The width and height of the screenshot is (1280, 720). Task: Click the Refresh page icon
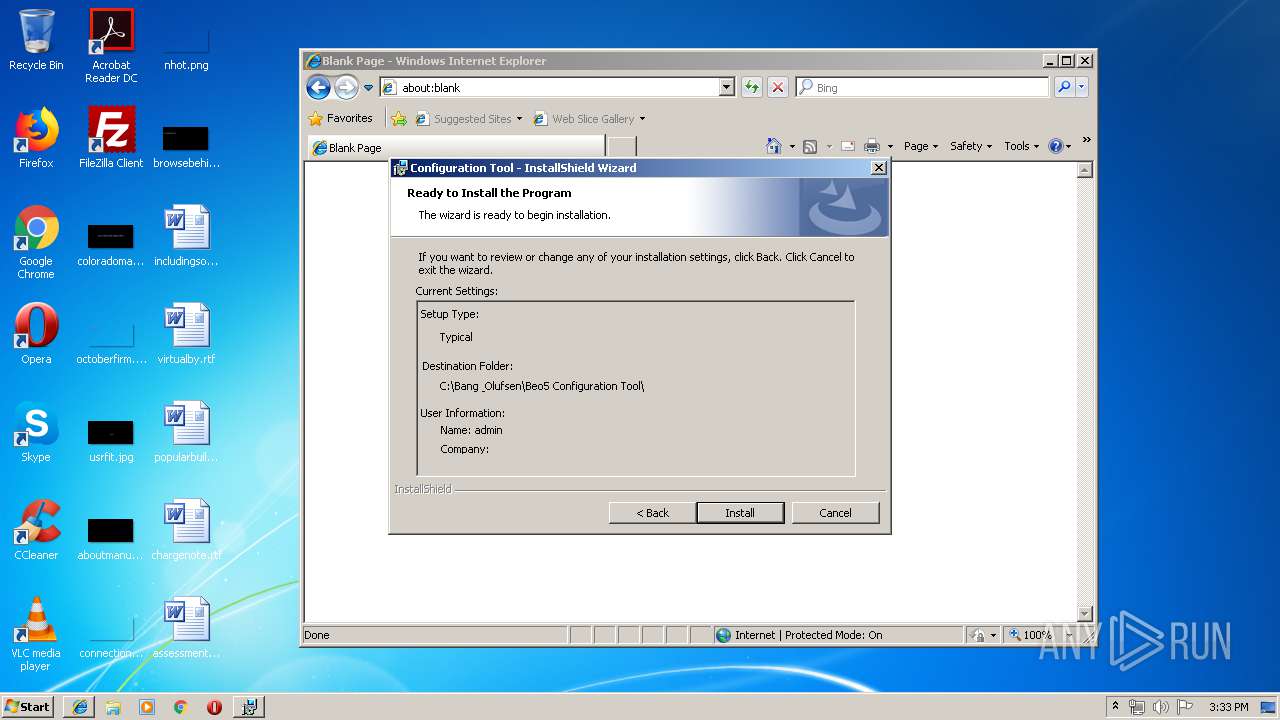coord(751,88)
